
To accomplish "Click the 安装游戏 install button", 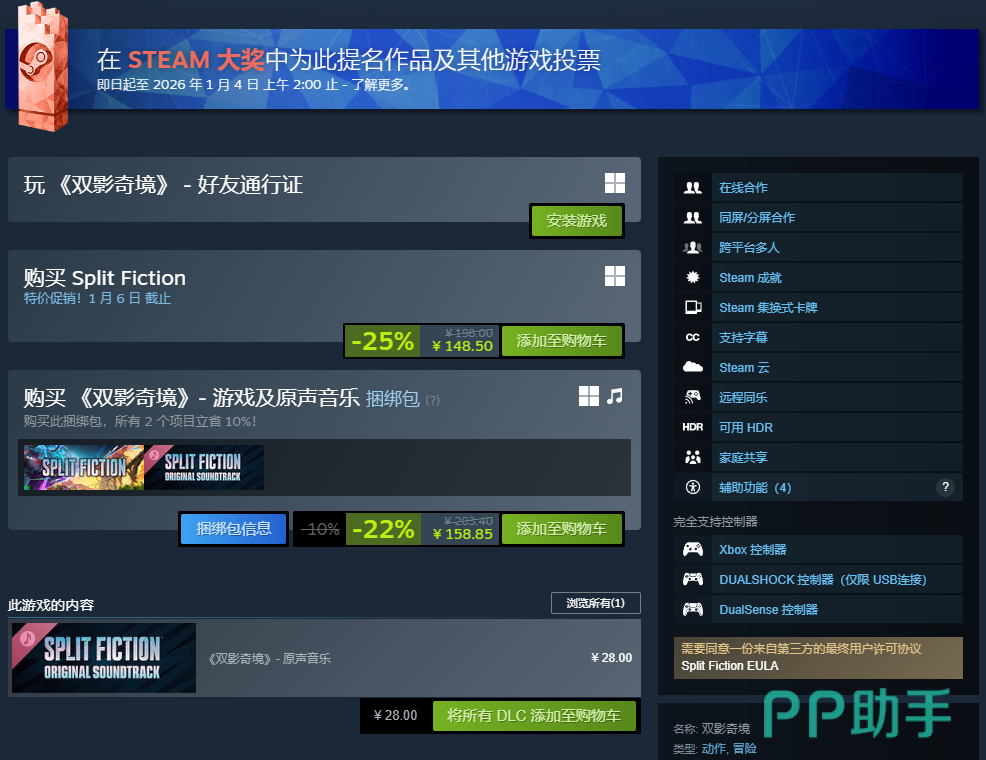I will [577, 221].
